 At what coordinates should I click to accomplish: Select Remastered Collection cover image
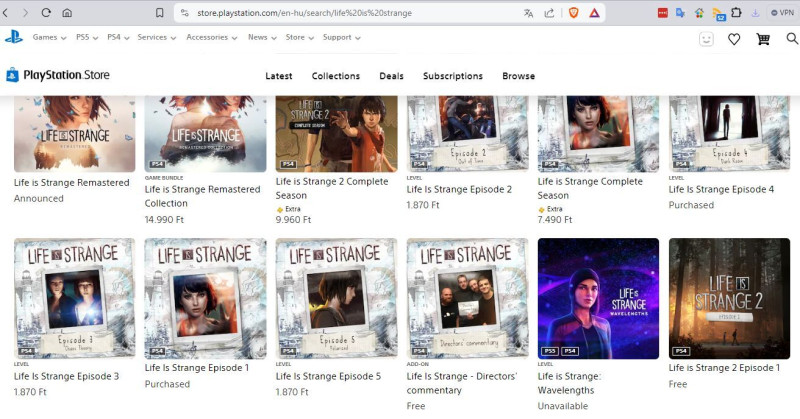206,134
